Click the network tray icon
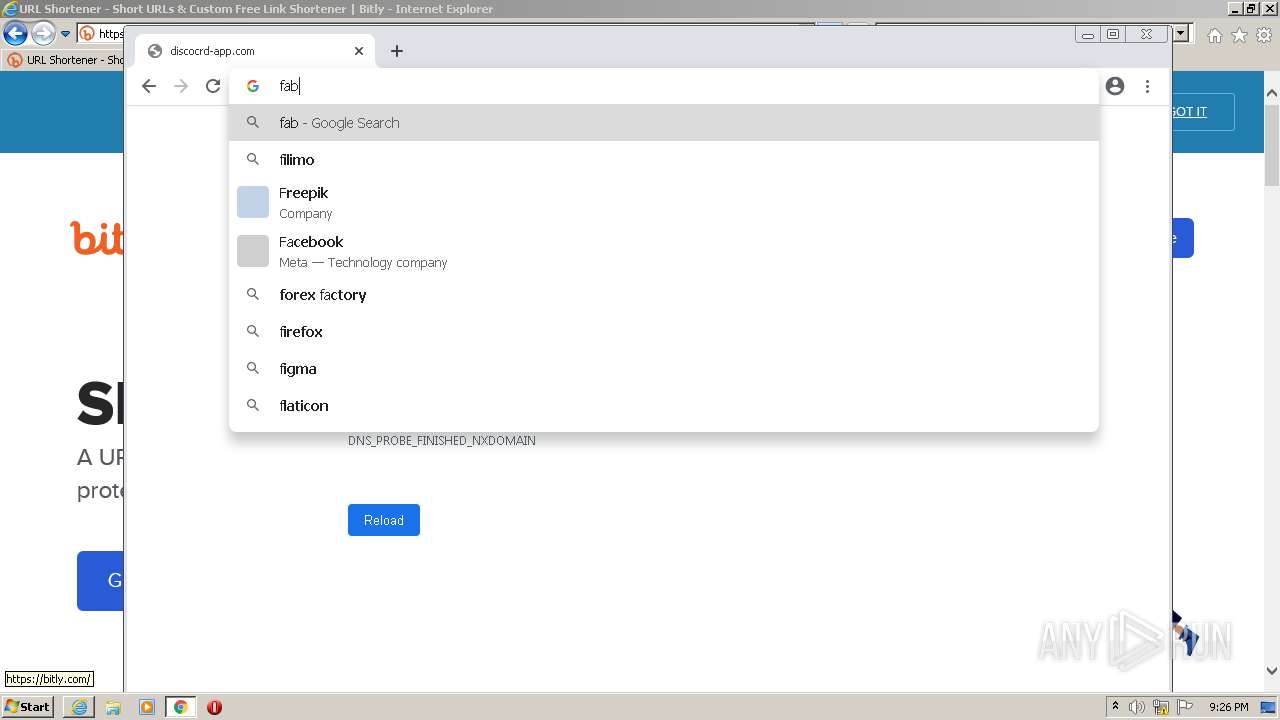This screenshot has width=1280, height=720. (x=1161, y=707)
